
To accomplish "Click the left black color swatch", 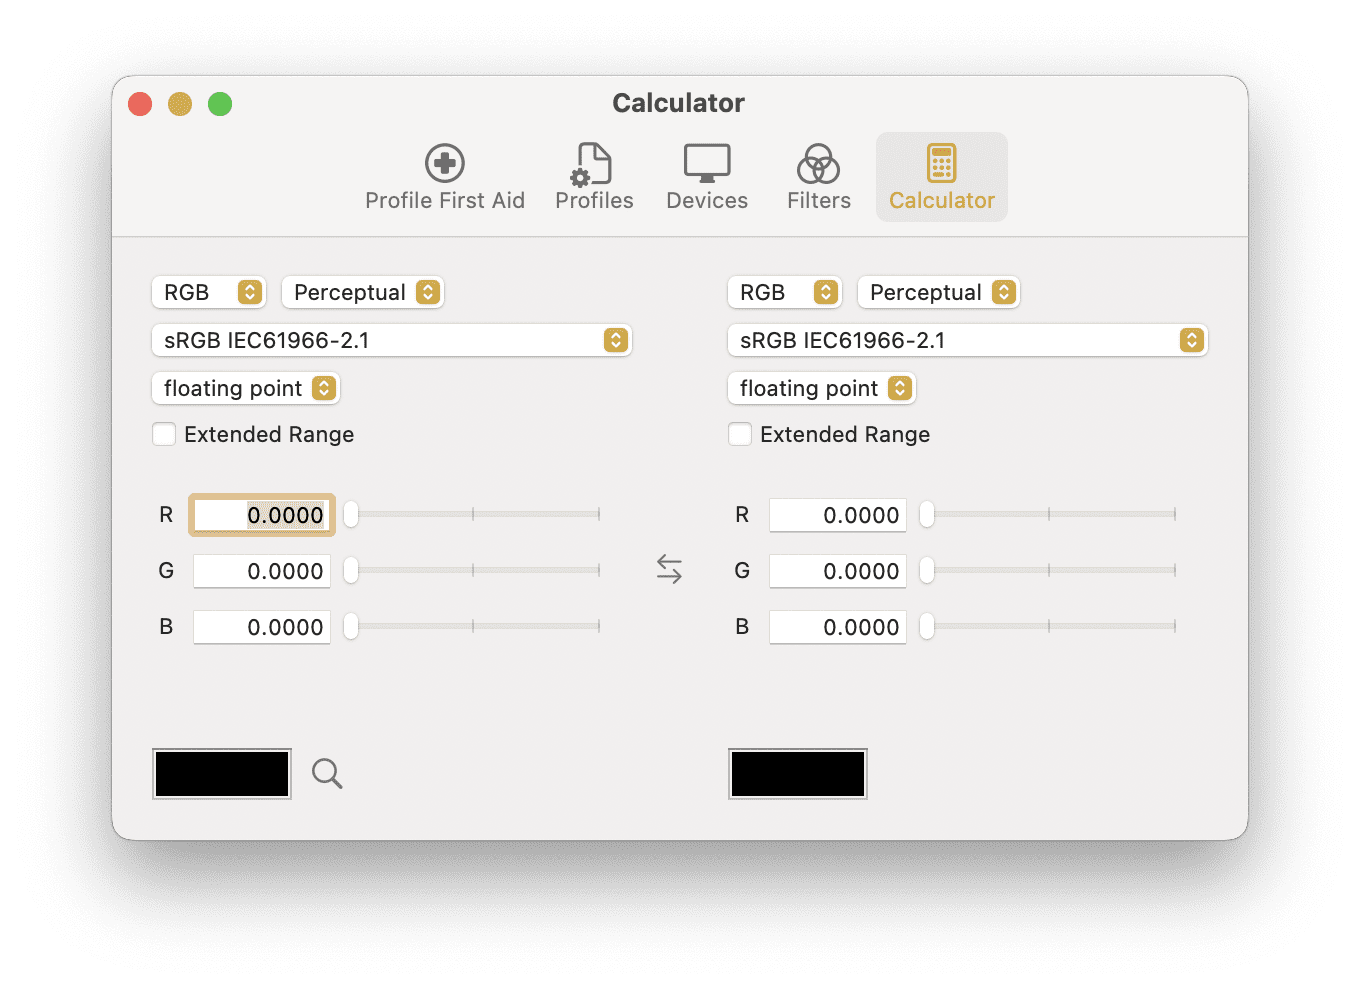I will 222,774.
